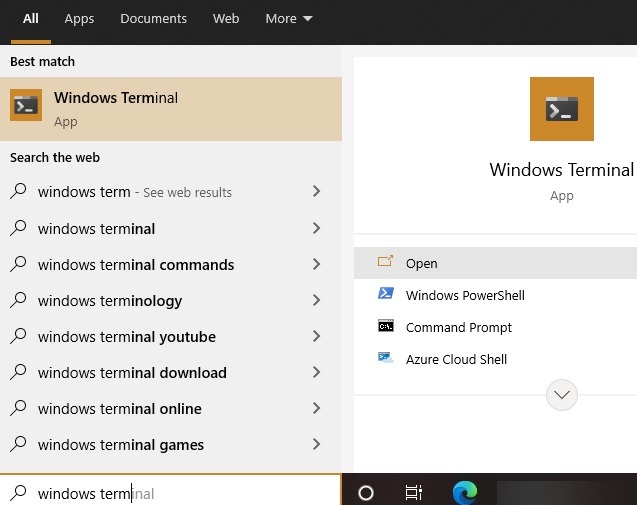The width and height of the screenshot is (637, 505).
Task: Expand 'windows terminal download' suggestion arrow
Action: point(316,372)
